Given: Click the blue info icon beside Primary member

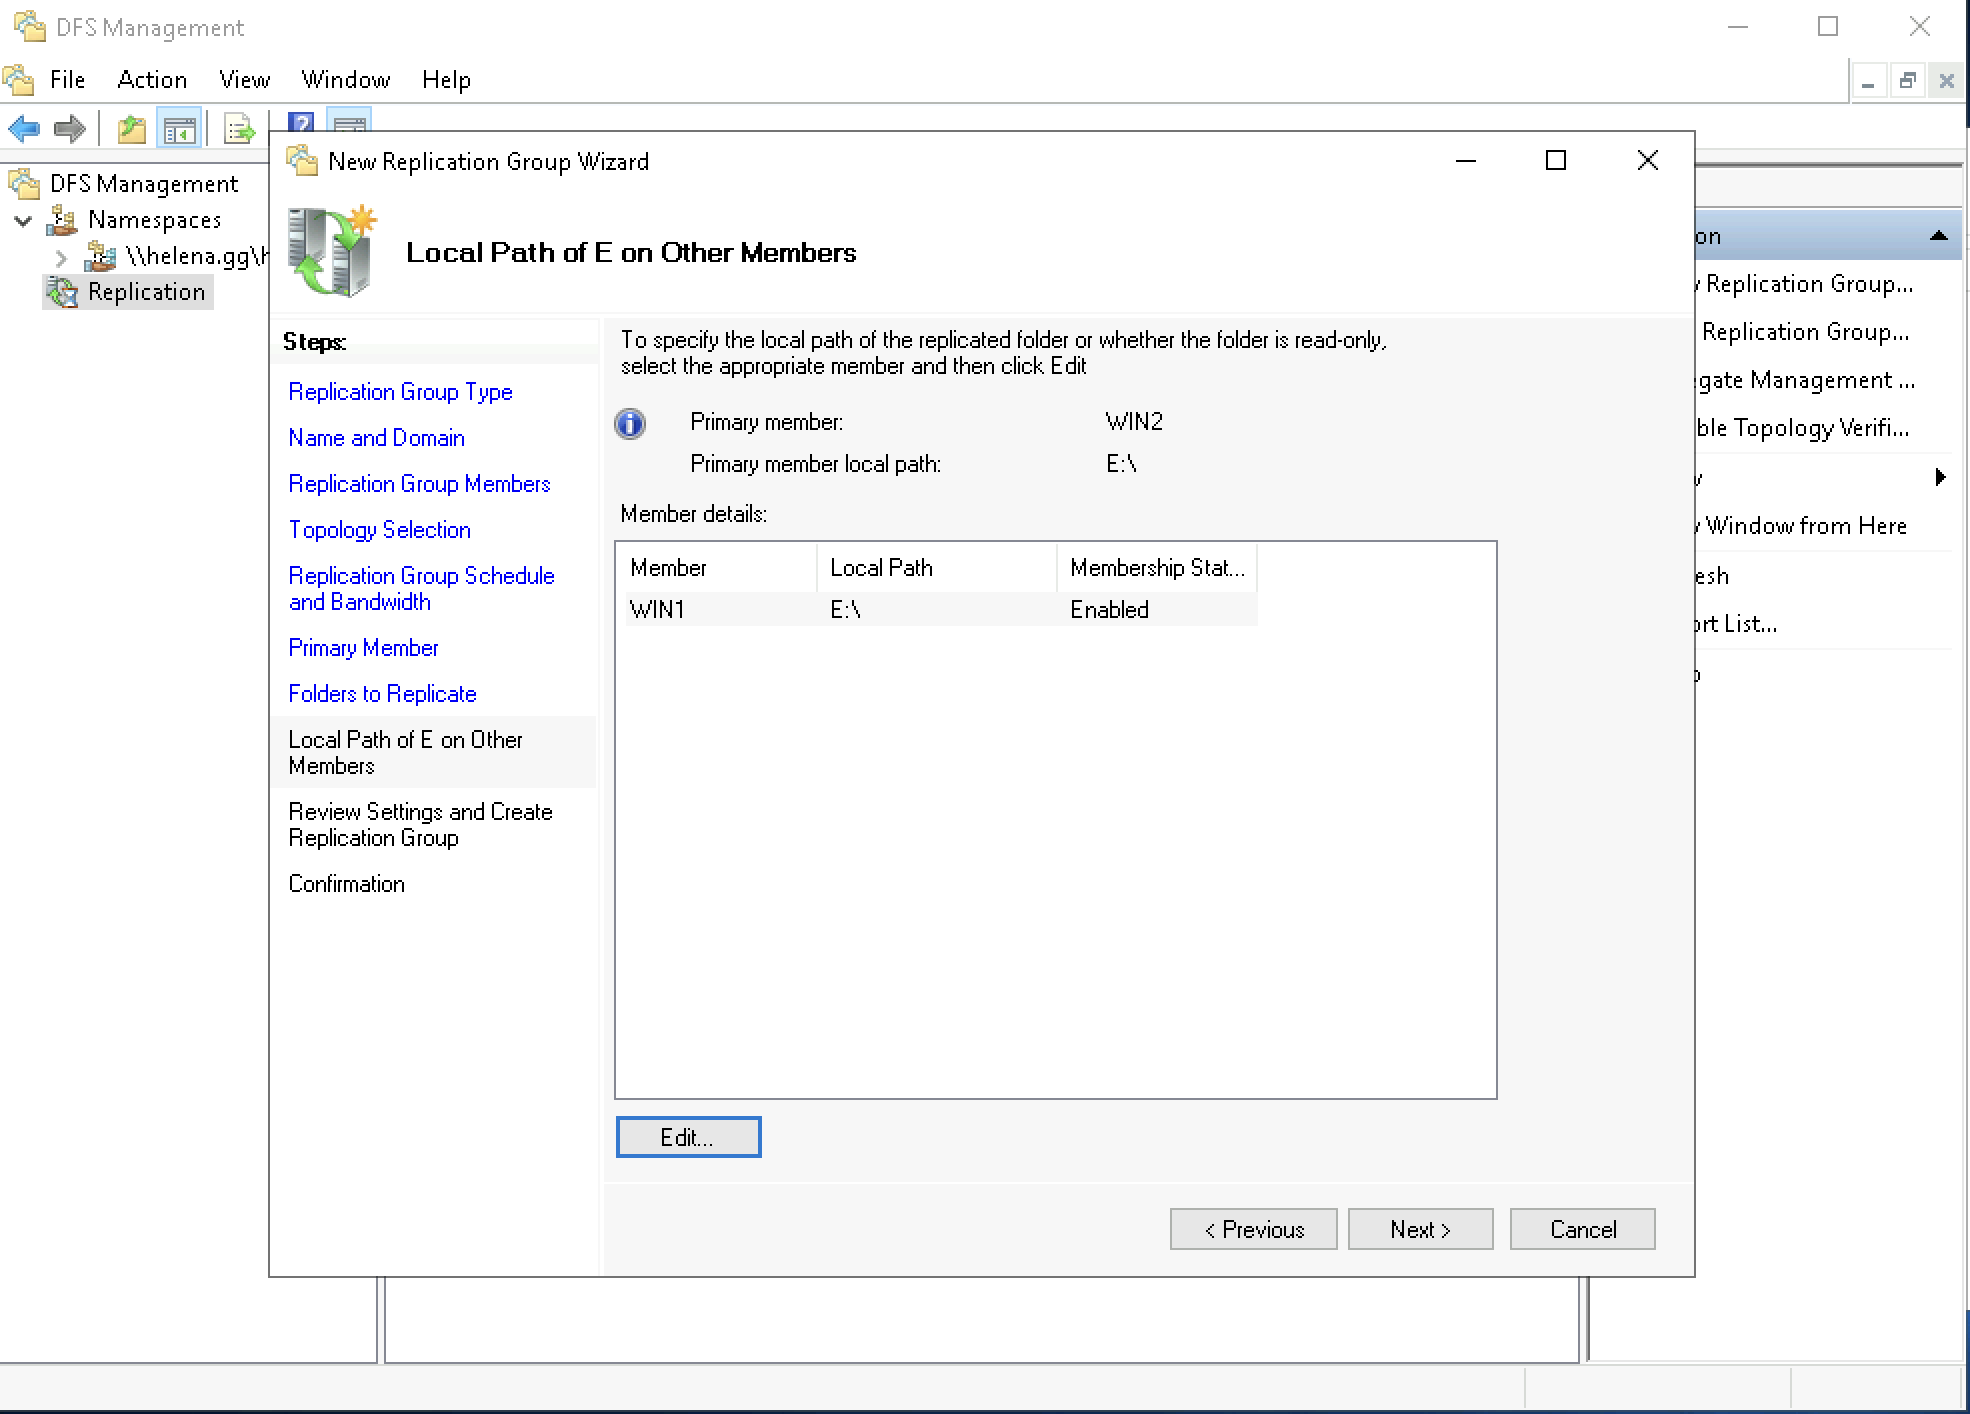Looking at the screenshot, I should tap(630, 424).
